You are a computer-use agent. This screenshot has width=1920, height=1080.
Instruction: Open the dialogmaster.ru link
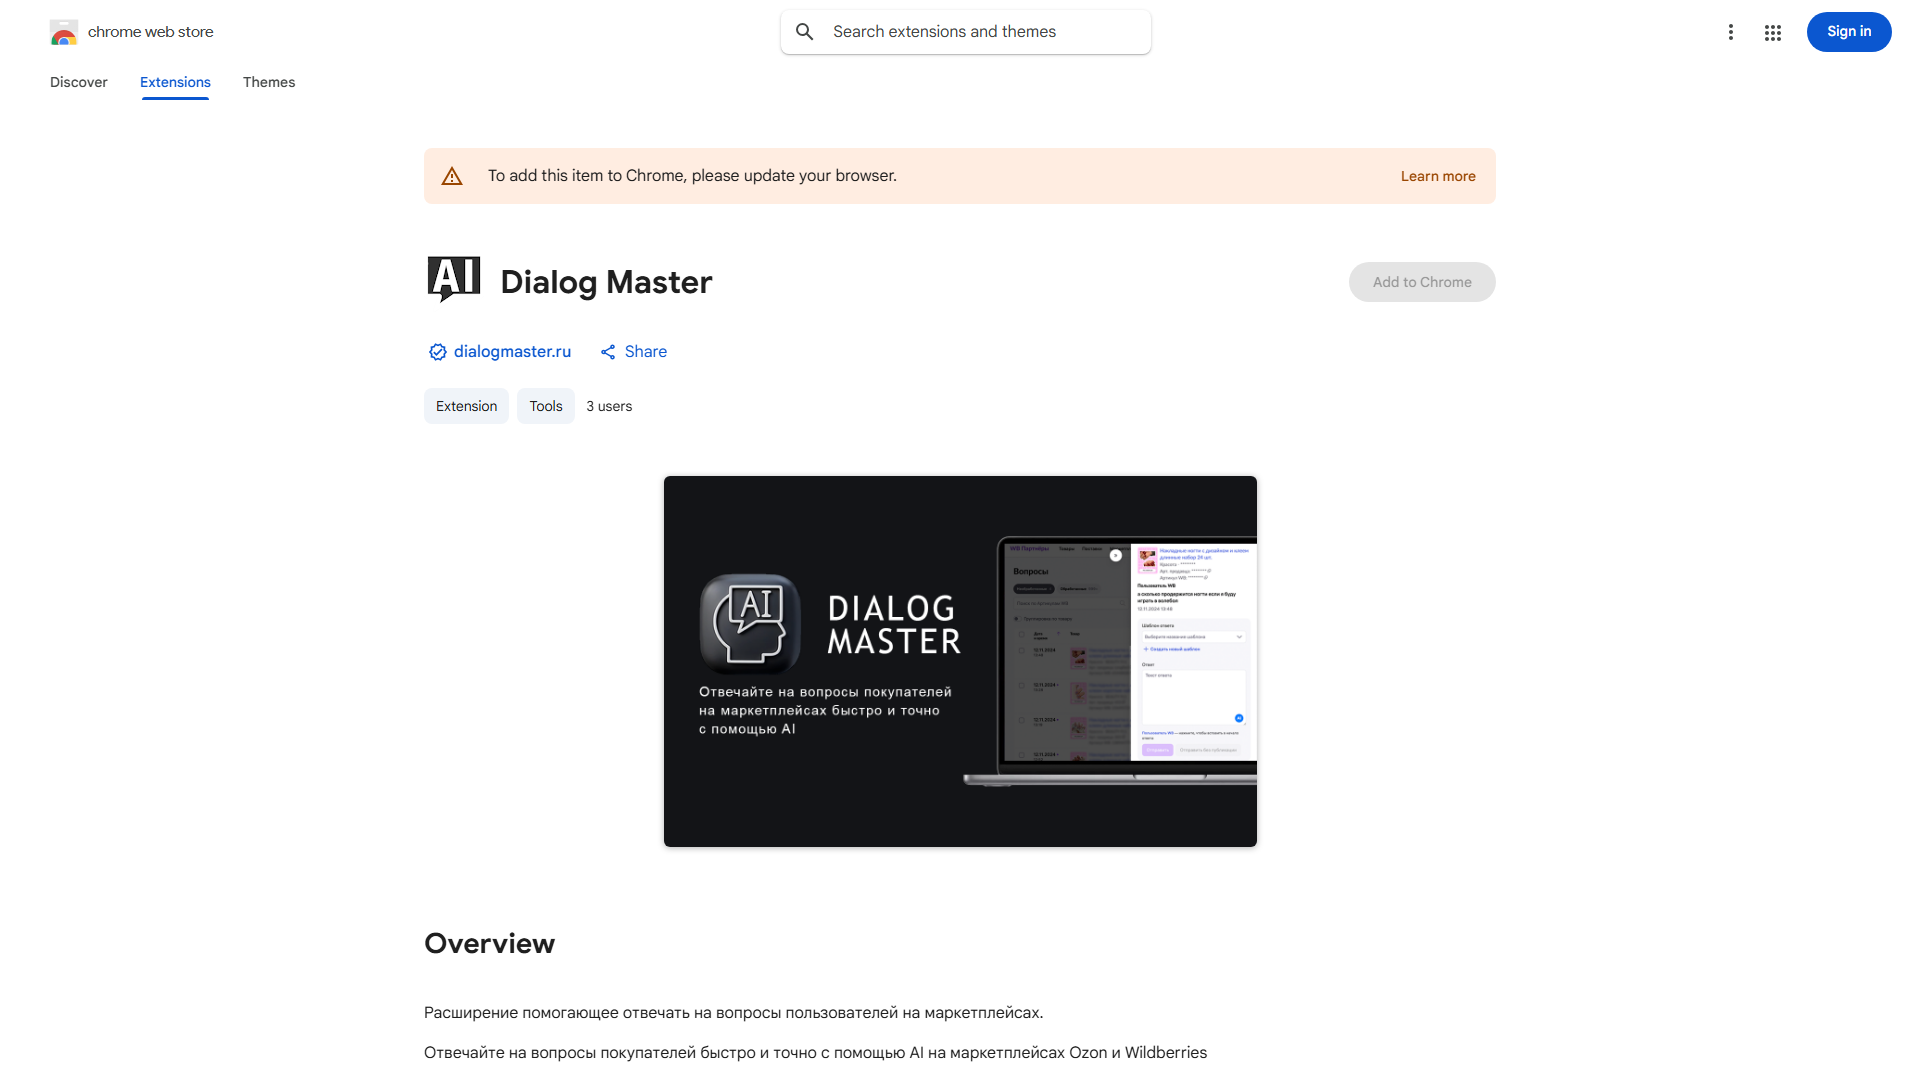tap(512, 352)
